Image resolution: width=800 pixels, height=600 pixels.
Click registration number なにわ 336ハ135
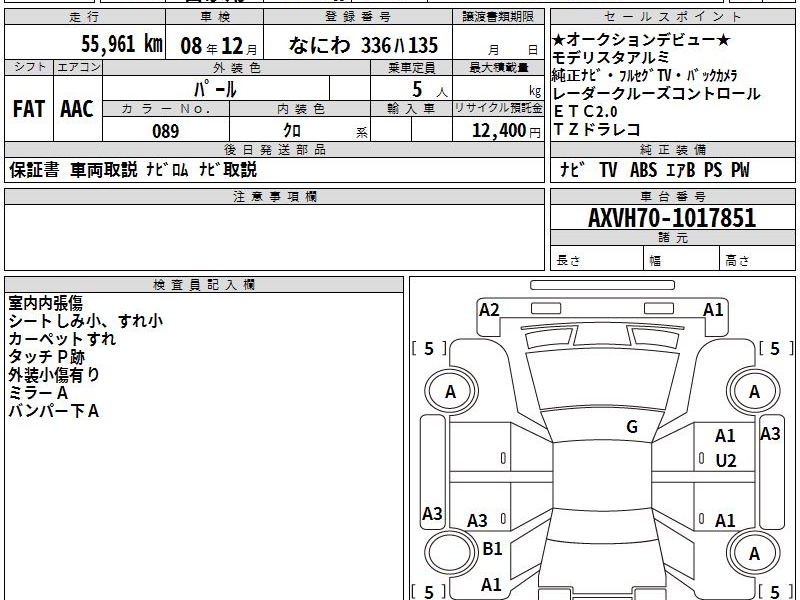[x=363, y=45]
